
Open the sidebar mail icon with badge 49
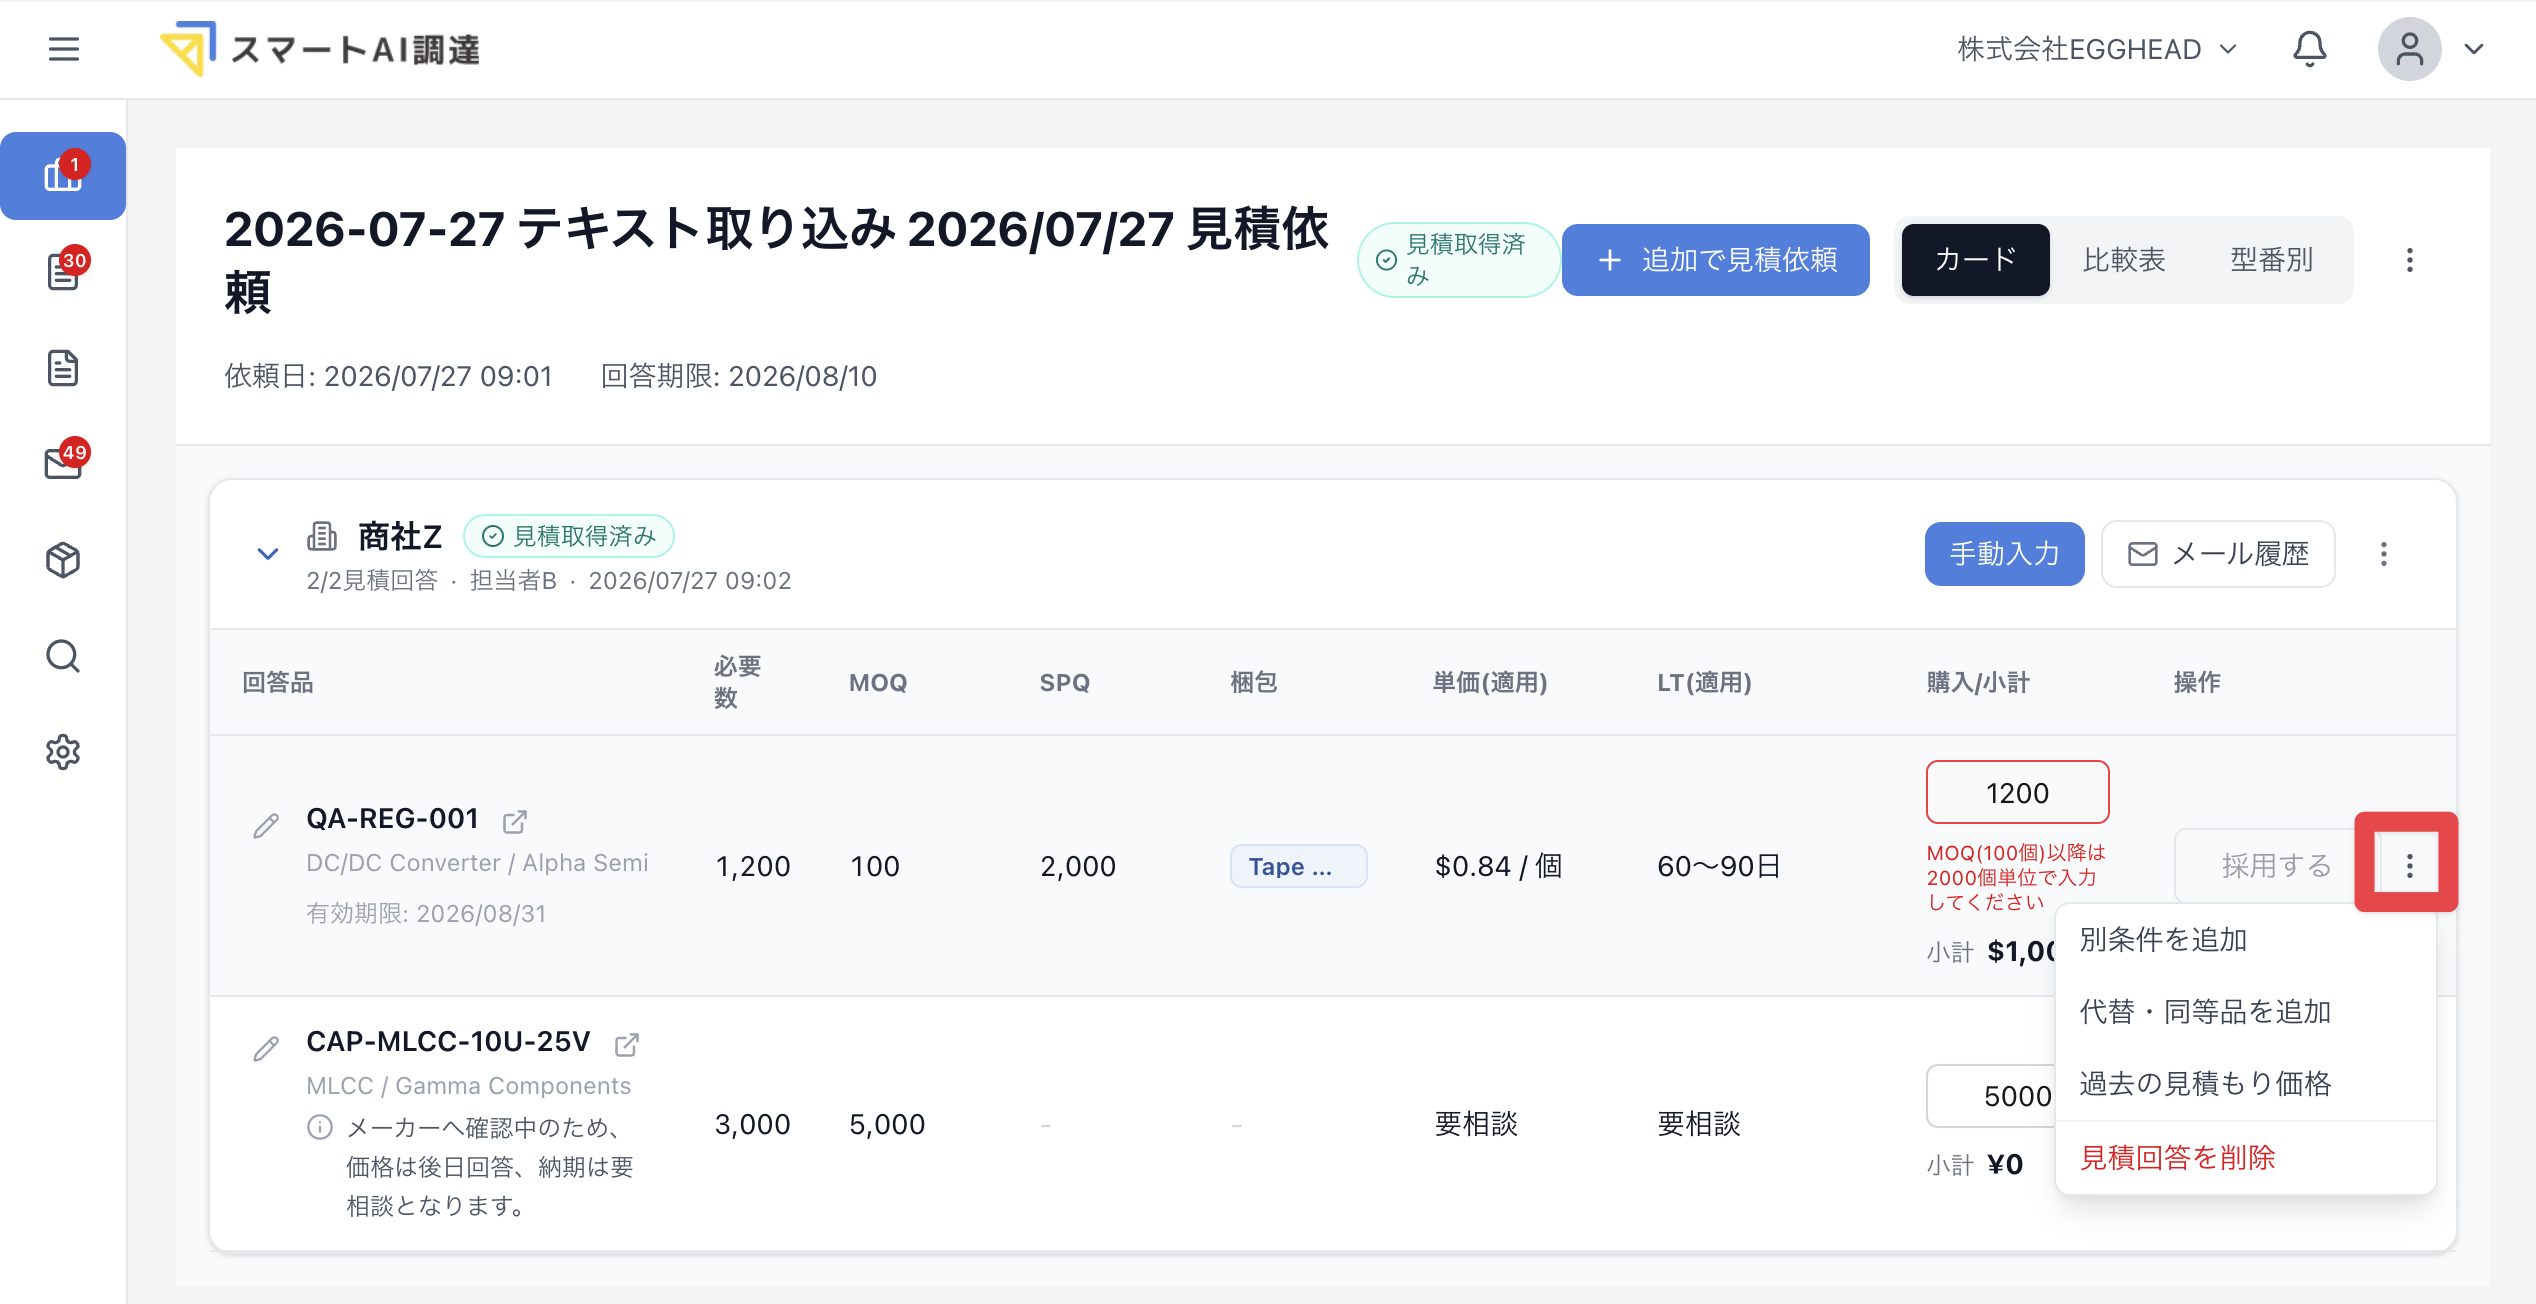click(63, 463)
